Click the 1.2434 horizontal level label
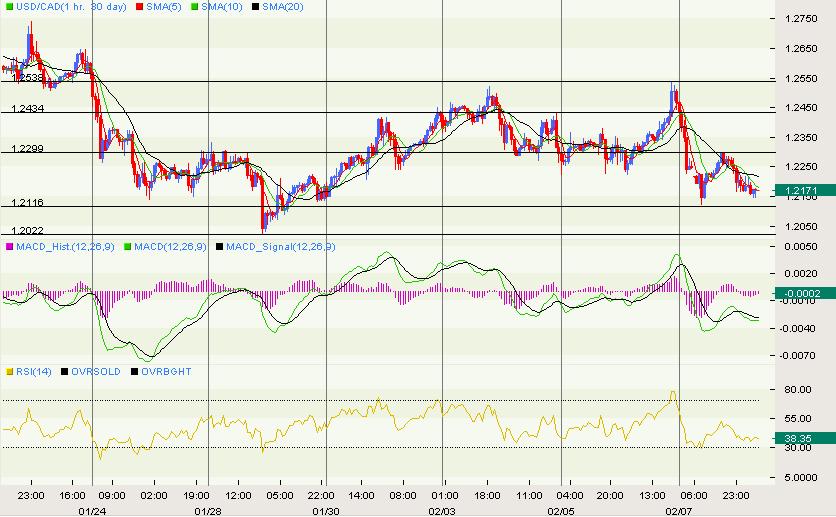836x517 pixels. click(x=27, y=109)
